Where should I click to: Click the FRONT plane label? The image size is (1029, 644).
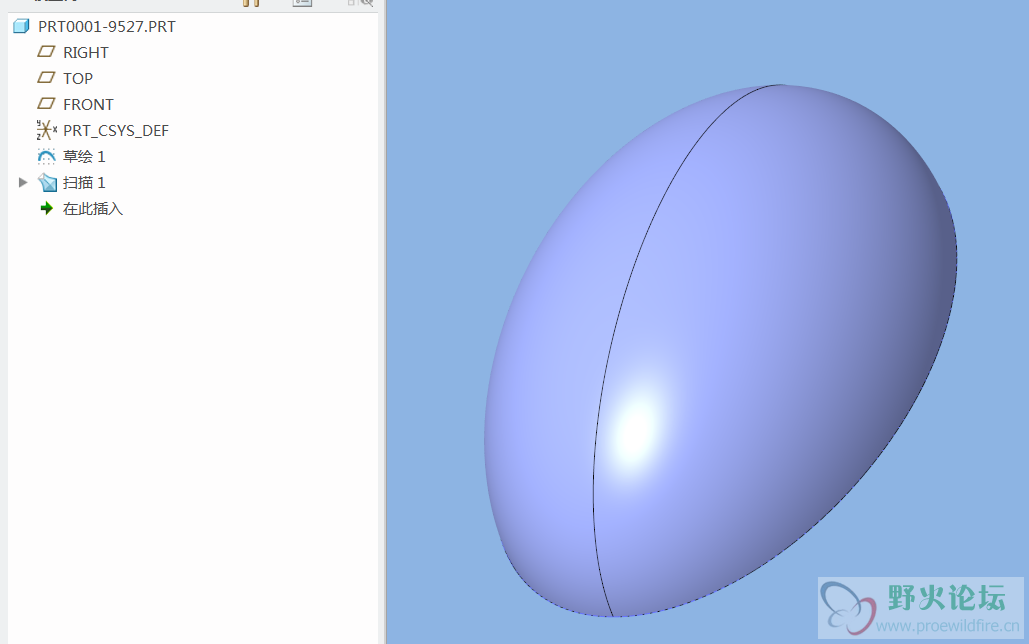[x=88, y=104]
